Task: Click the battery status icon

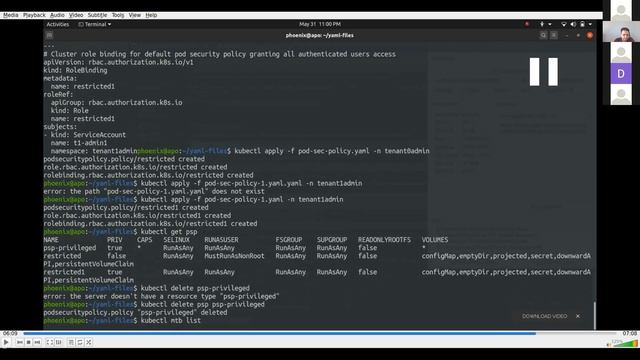Action: (582, 24)
